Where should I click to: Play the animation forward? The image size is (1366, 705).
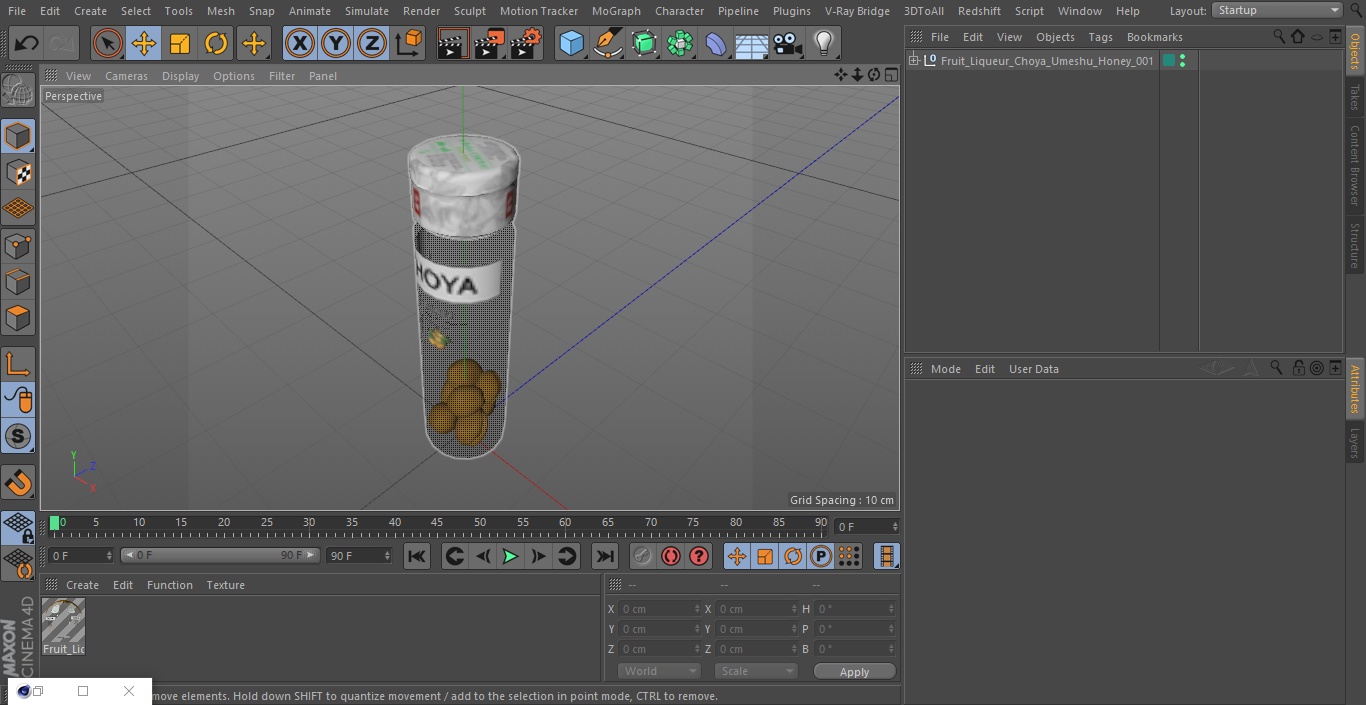pos(510,556)
